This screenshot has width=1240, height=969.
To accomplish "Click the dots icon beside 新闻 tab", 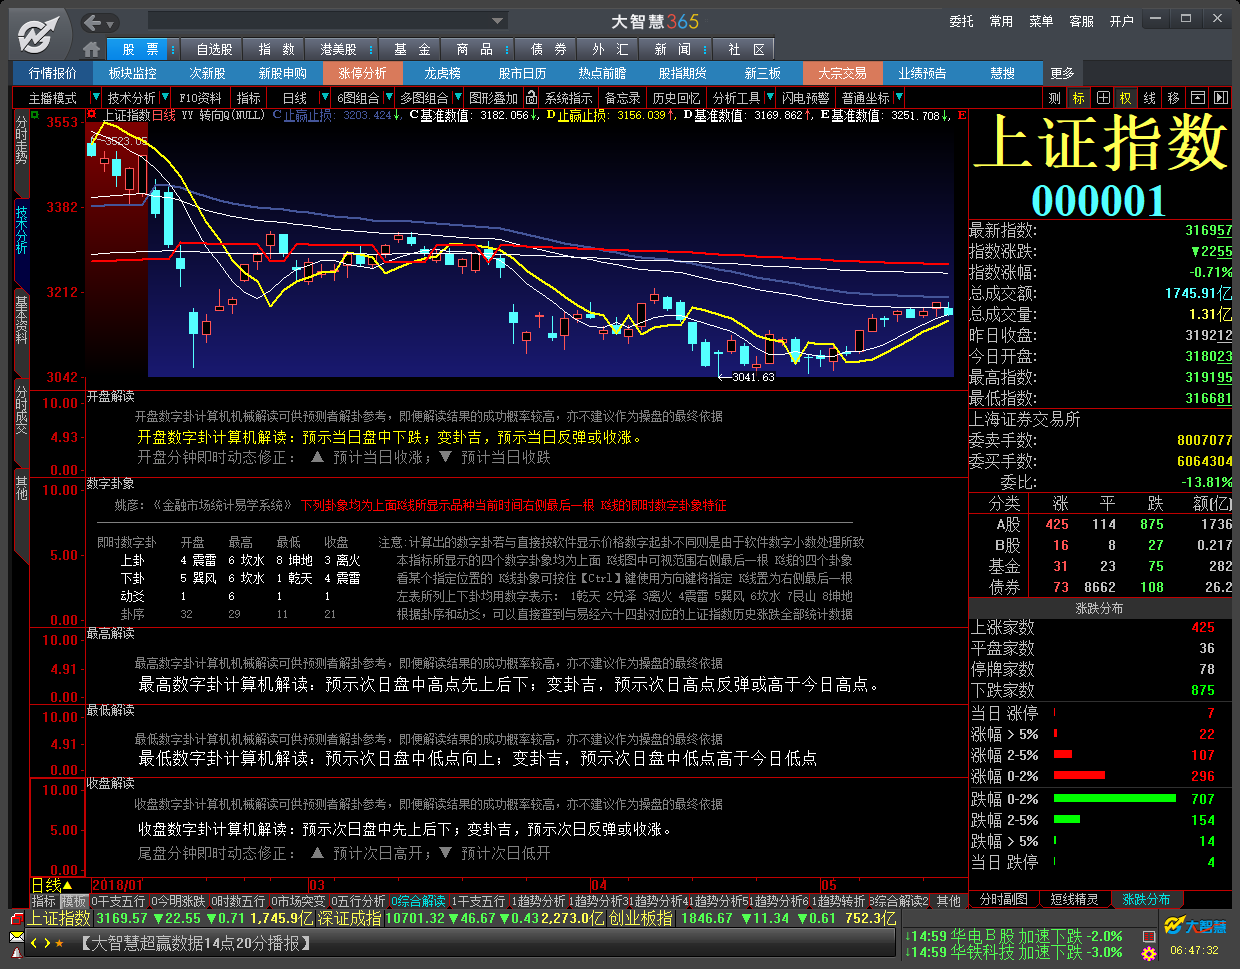I will [x=706, y=49].
